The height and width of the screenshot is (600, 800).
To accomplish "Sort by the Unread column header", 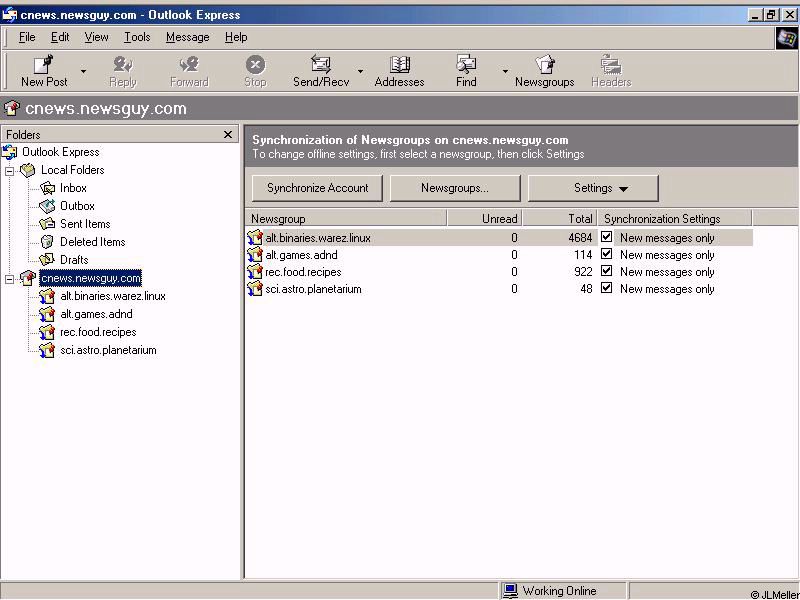I will pos(484,218).
